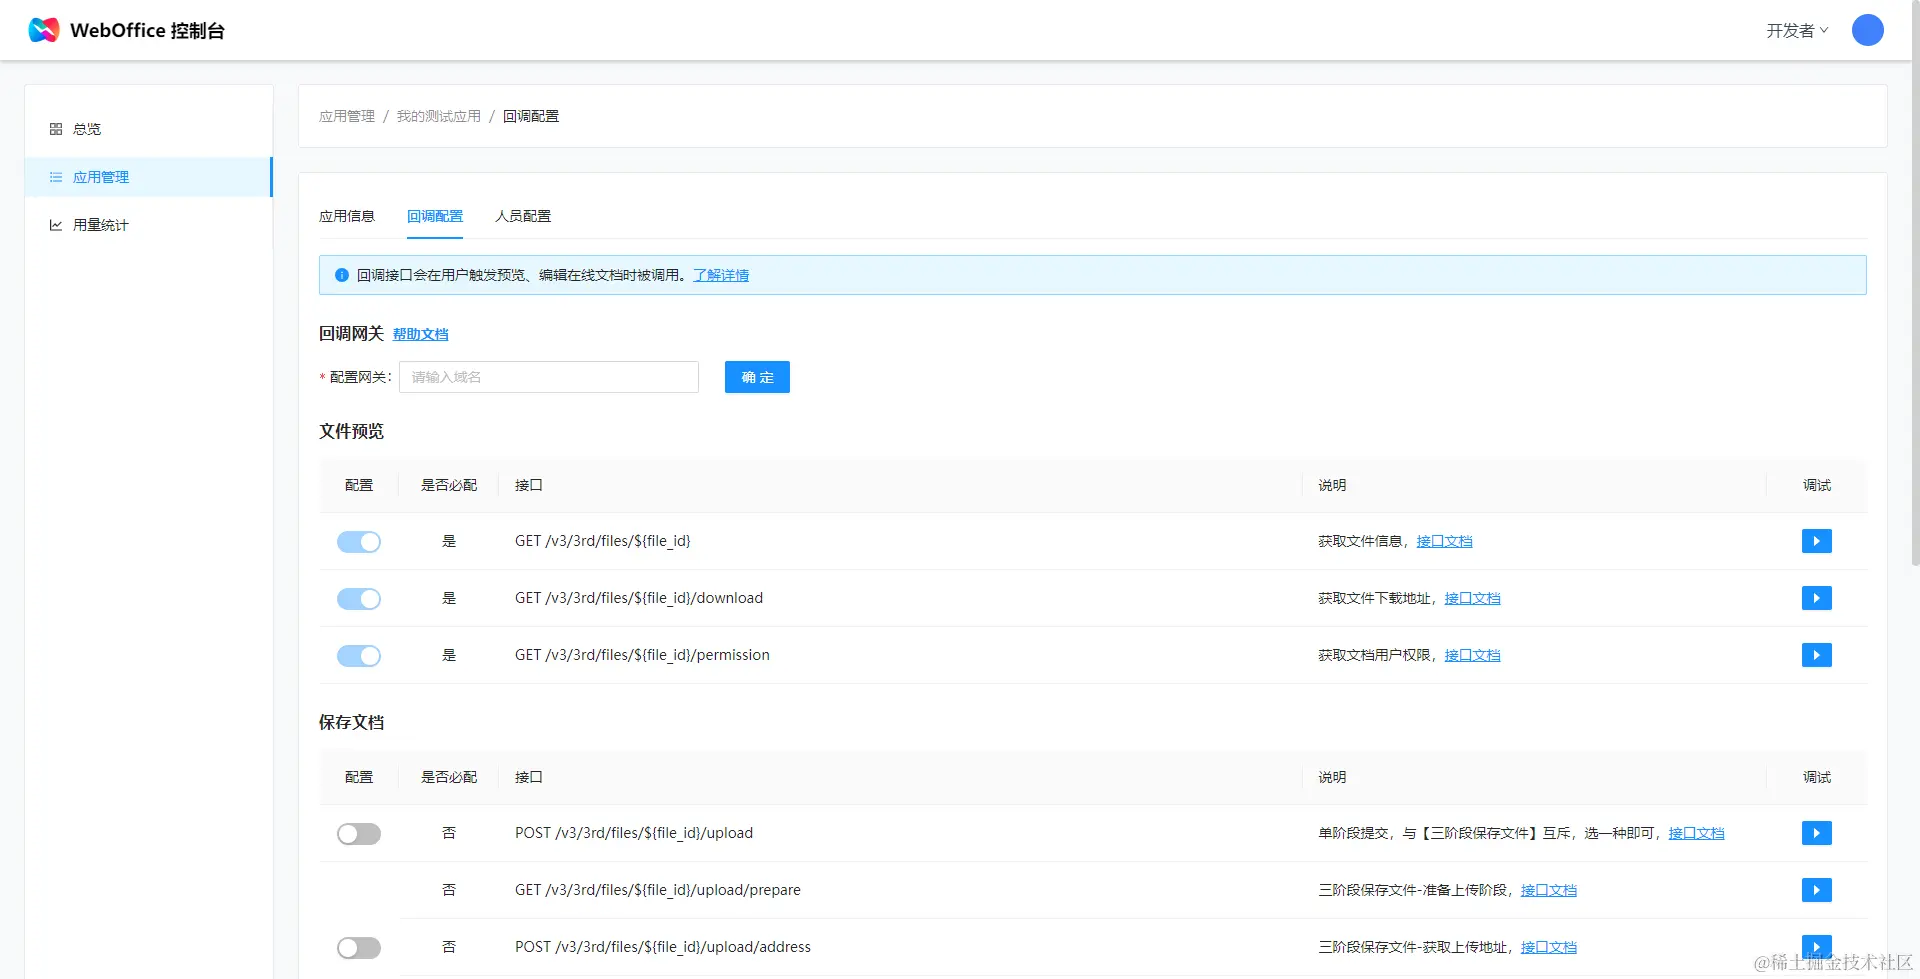Click text POST /v3/3rd/files/${file_id}/upload/address

[663, 947]
